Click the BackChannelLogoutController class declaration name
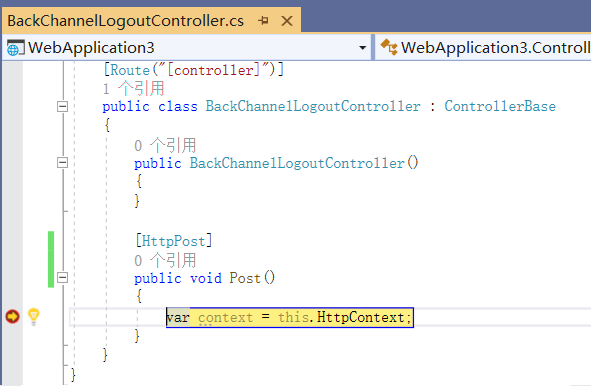This screenshot has height=386, width=592. pos(313,106)
